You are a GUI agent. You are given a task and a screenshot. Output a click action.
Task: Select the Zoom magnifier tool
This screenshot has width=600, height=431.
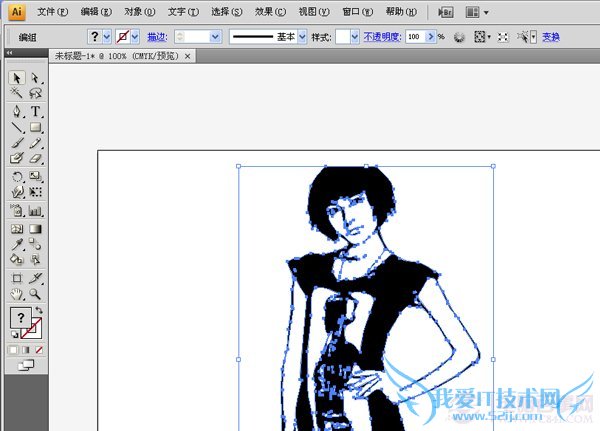[35, 294]
